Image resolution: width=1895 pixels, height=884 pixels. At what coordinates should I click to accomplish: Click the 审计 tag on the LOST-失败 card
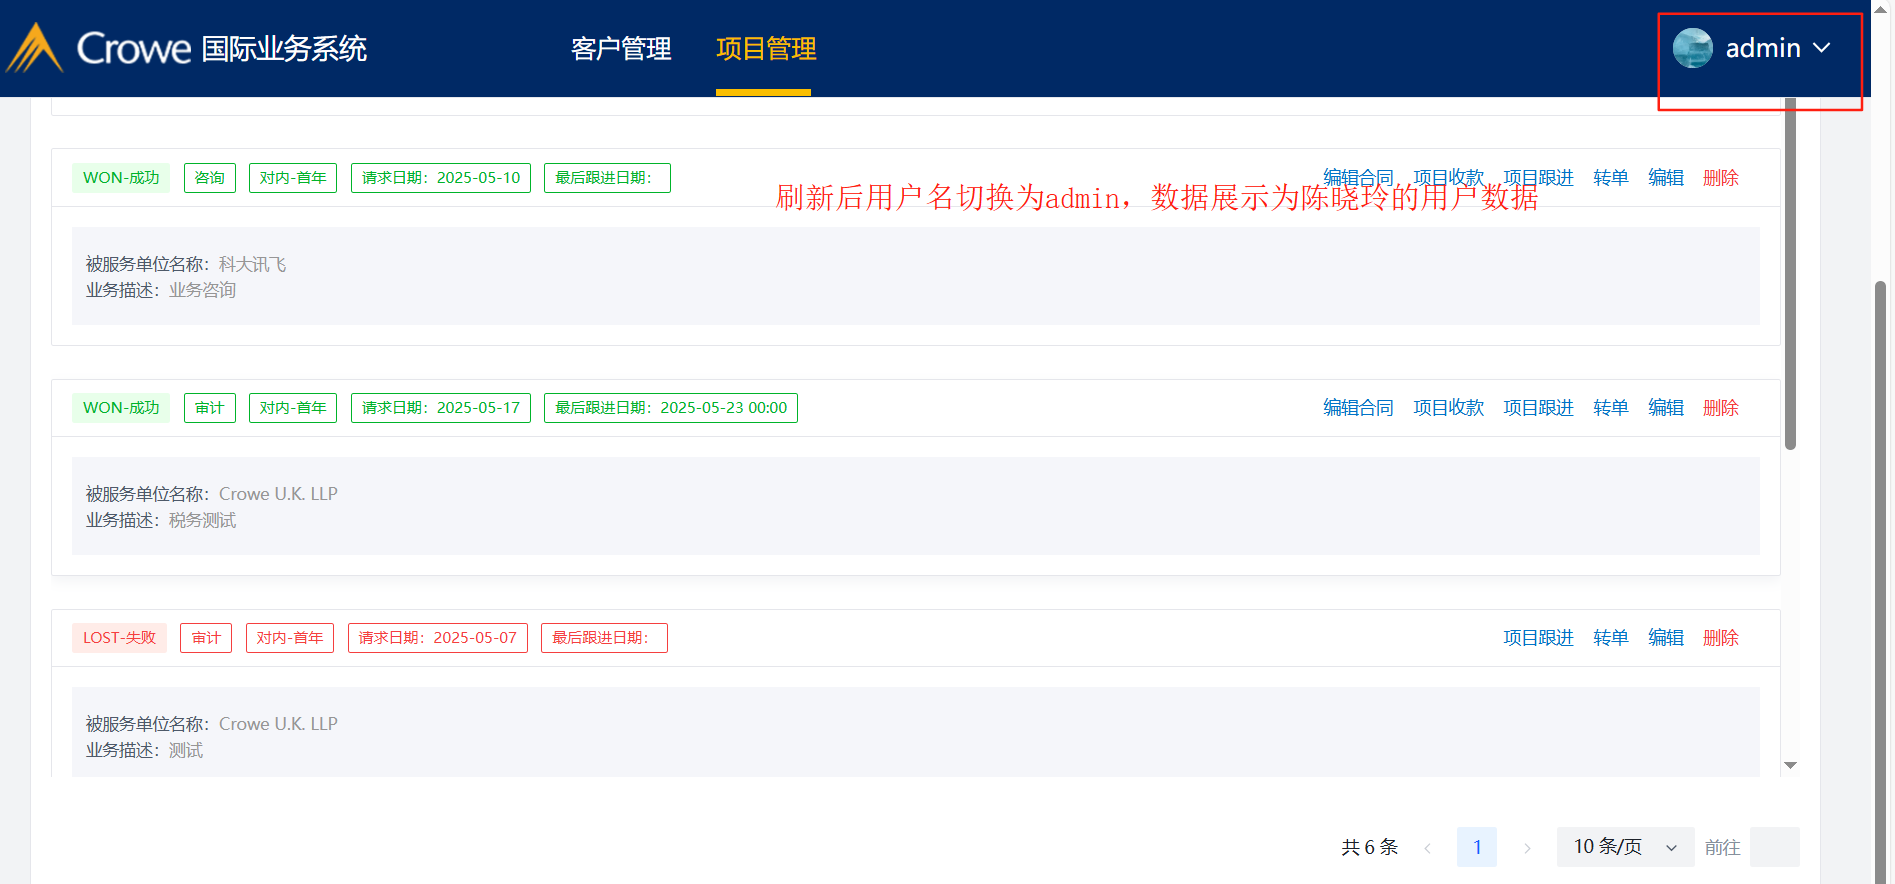click(x=206, y=638)
